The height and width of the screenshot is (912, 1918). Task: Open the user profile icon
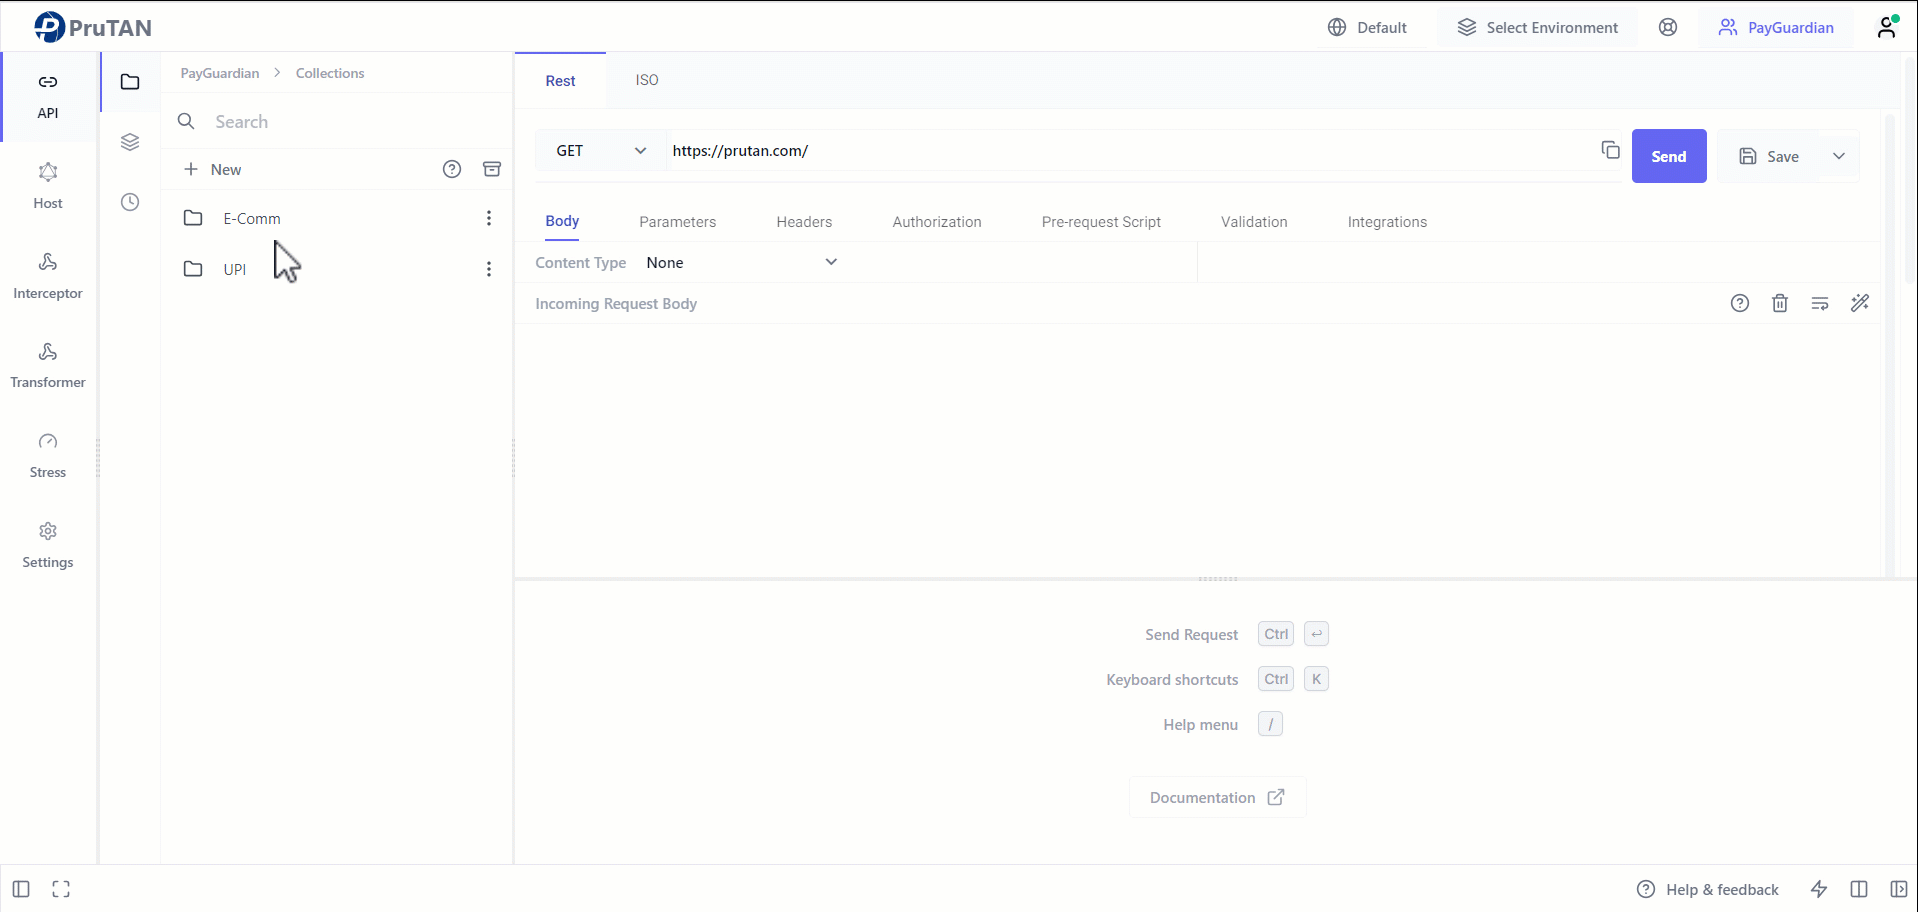click(x=1887, y=27)
